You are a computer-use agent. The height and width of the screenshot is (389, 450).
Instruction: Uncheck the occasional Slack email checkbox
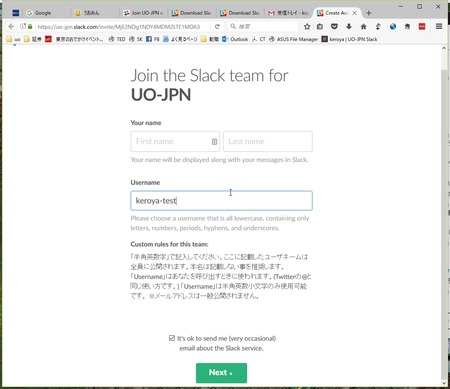(172, 338)
